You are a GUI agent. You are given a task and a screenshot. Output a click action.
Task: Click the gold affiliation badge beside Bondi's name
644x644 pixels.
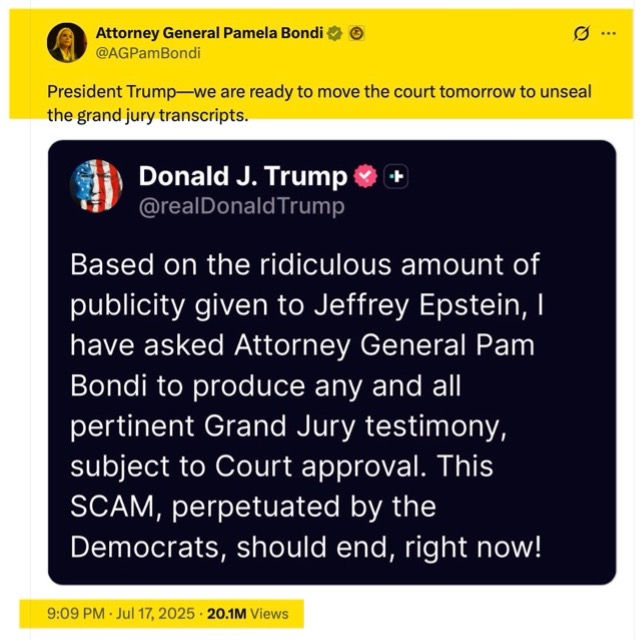[357, 32]
